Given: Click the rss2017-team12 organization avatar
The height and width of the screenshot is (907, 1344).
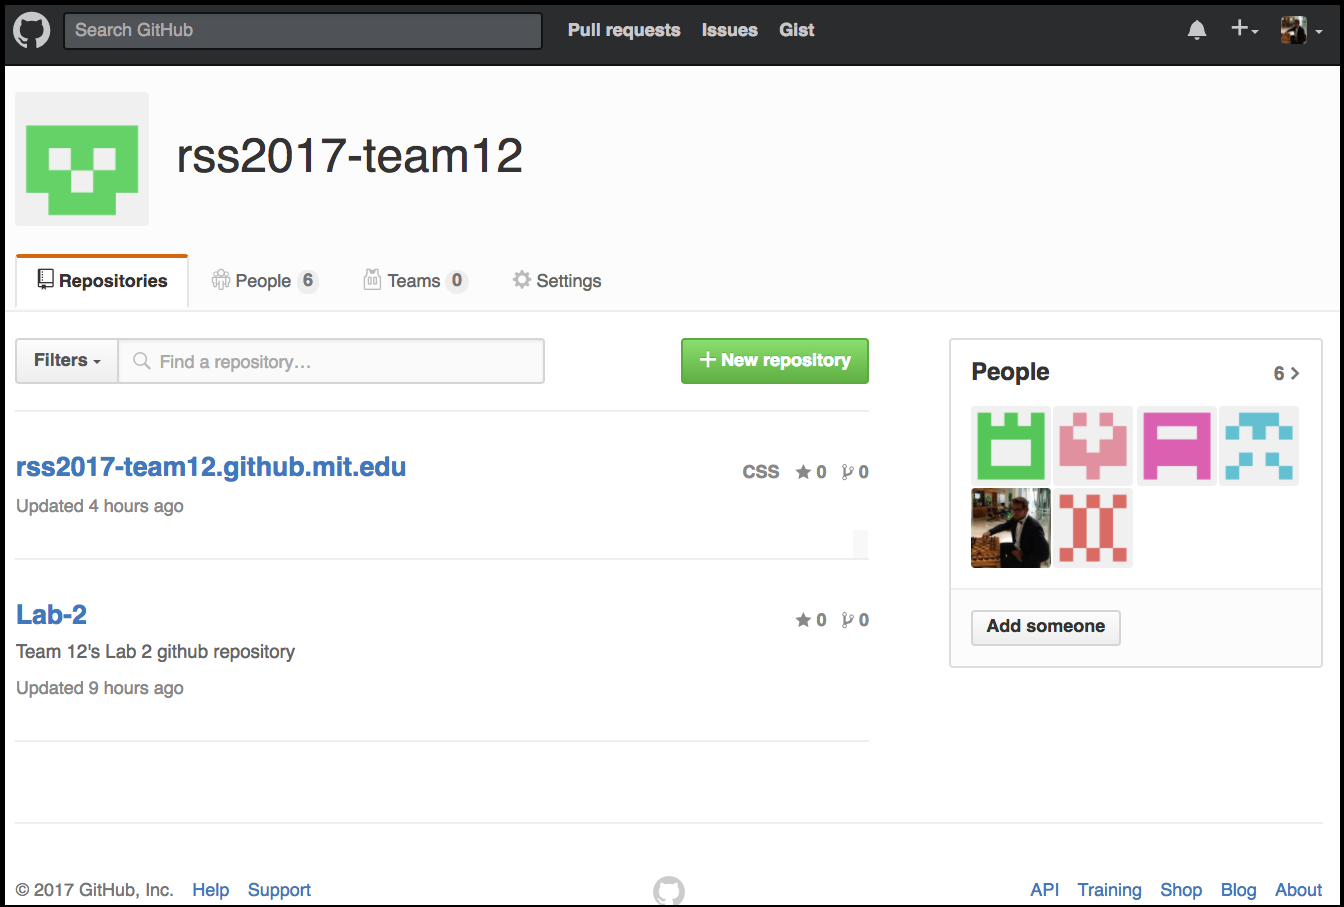Looking at the screenshot, I should pos(82,159).
